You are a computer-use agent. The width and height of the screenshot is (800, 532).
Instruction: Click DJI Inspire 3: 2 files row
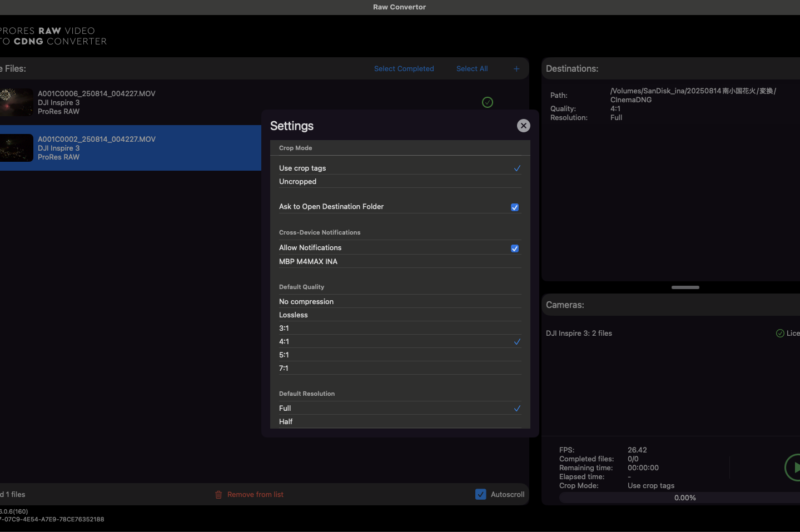(579, 333)
